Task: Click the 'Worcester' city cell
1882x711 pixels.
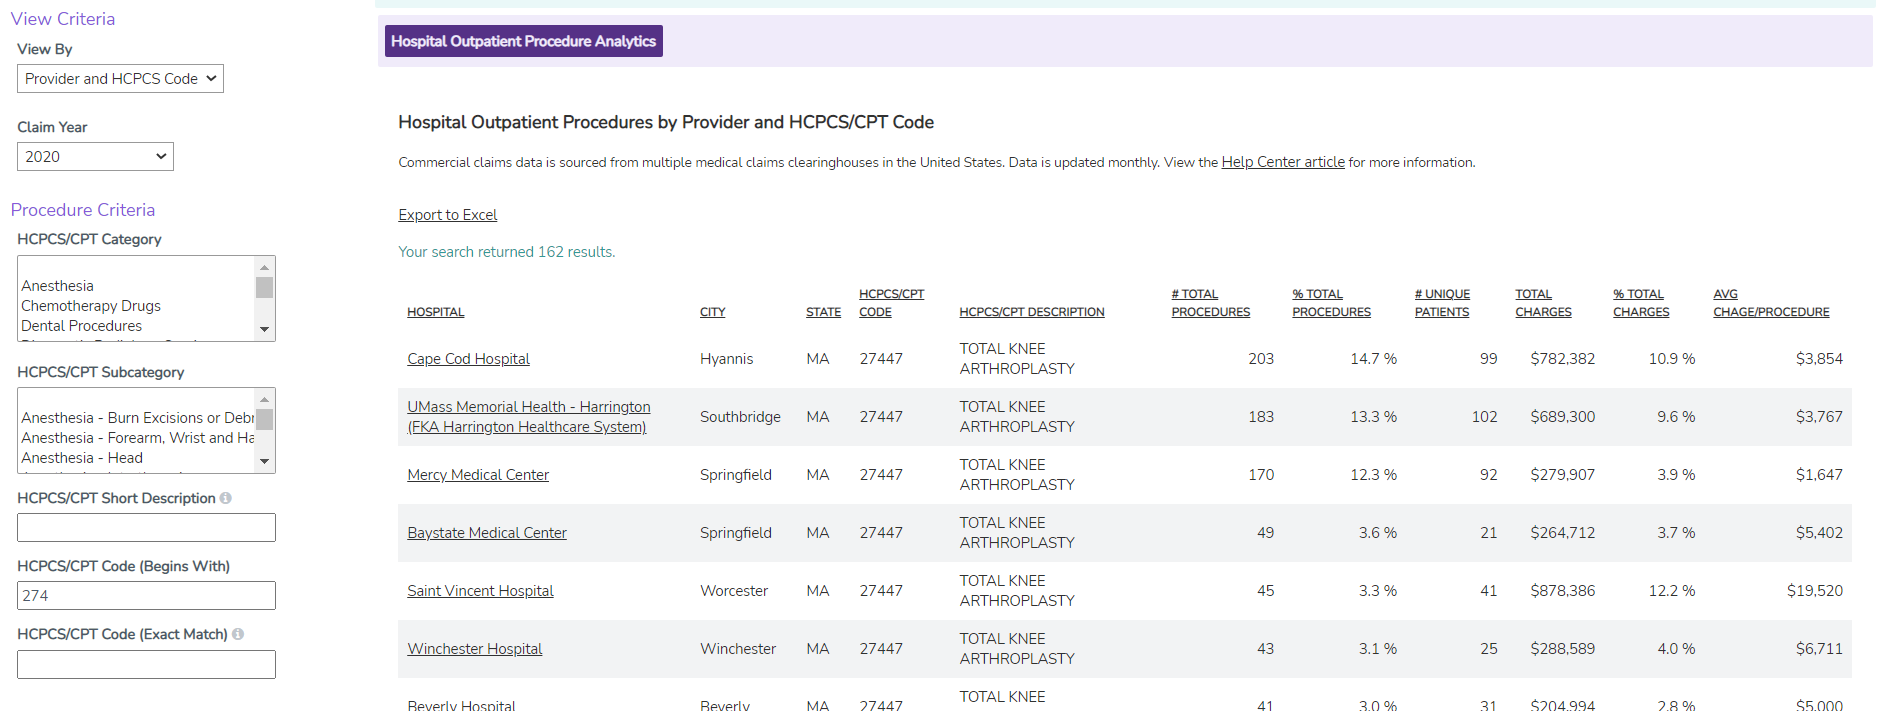Action: [x=734, y=591]
